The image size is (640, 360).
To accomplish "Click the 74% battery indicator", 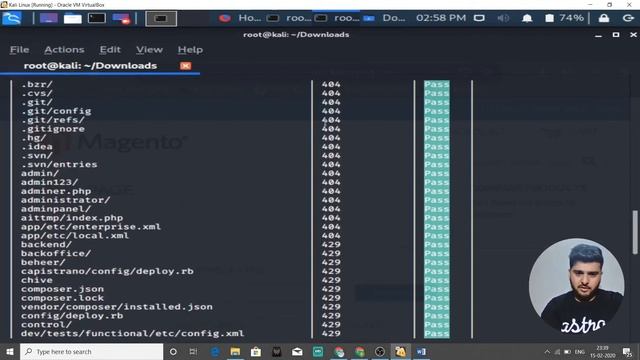I will 564,18.
